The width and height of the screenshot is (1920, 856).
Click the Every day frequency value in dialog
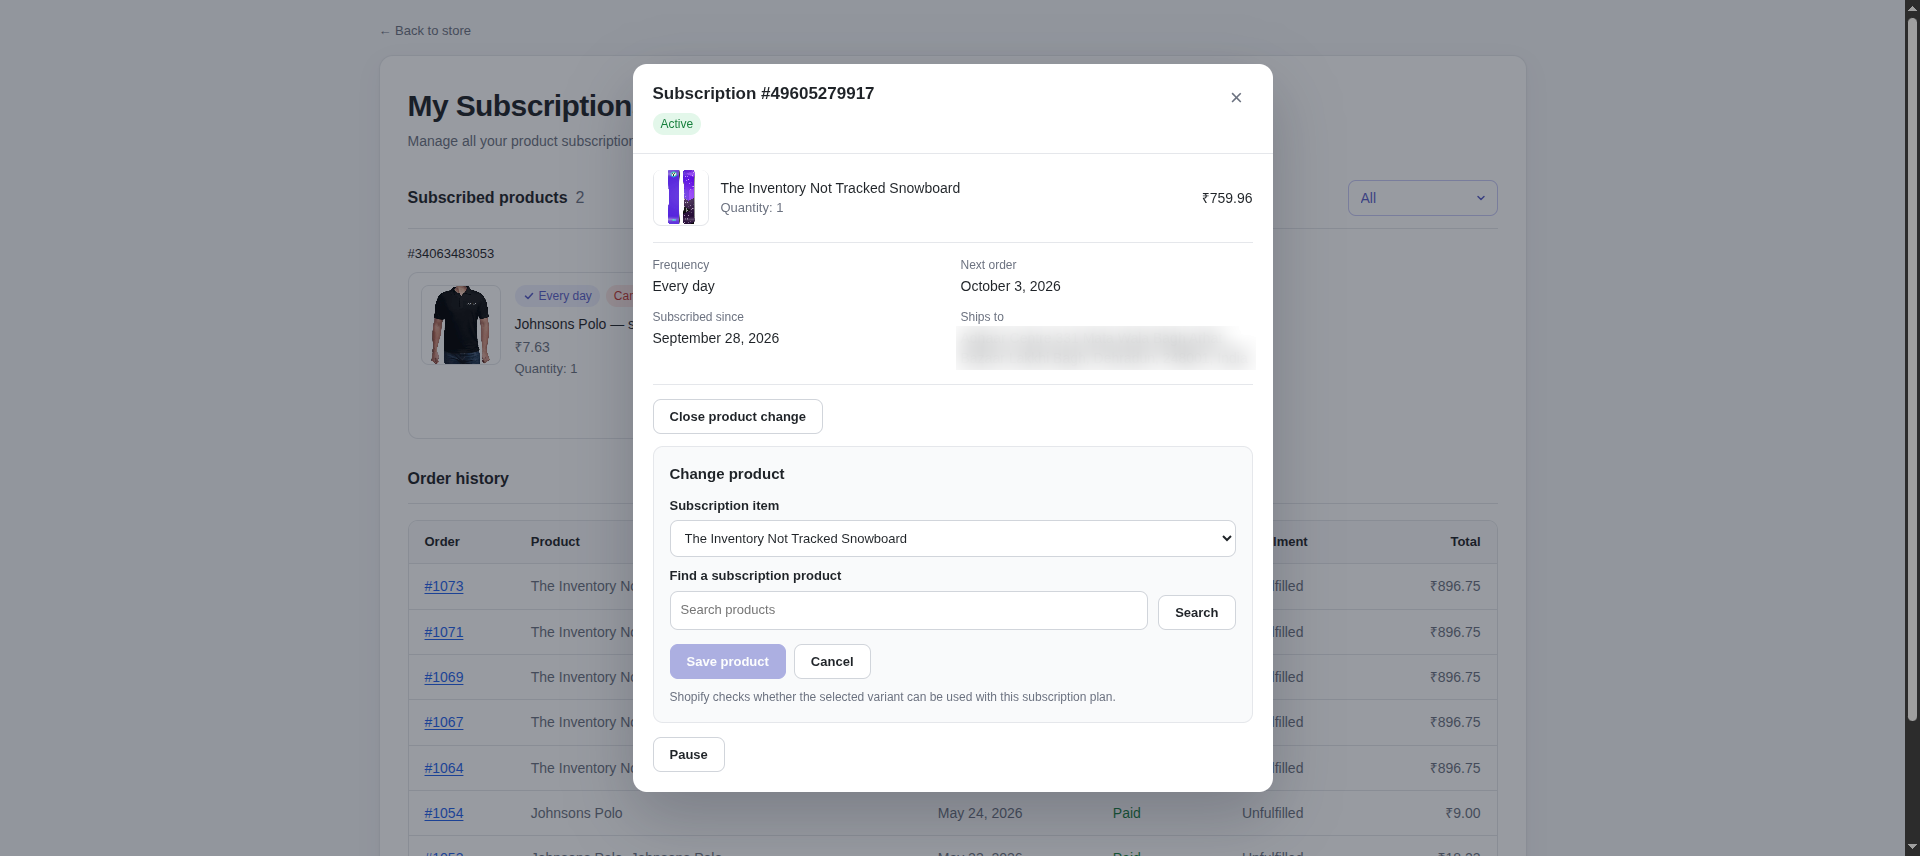684,286
